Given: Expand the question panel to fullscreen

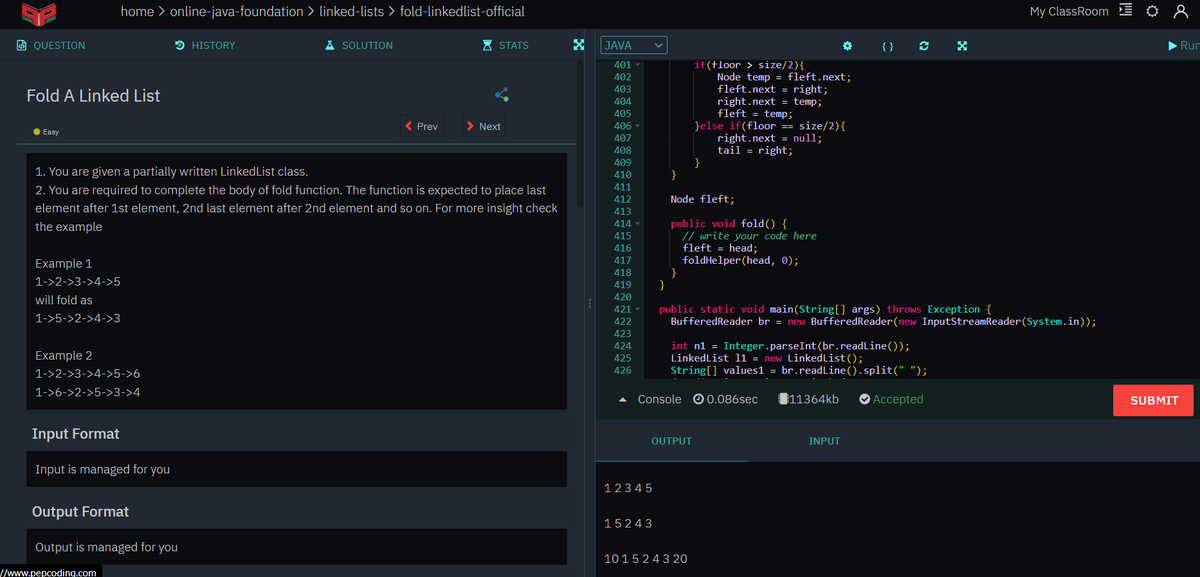Looking at the screenshot, I should click(578, 45).
